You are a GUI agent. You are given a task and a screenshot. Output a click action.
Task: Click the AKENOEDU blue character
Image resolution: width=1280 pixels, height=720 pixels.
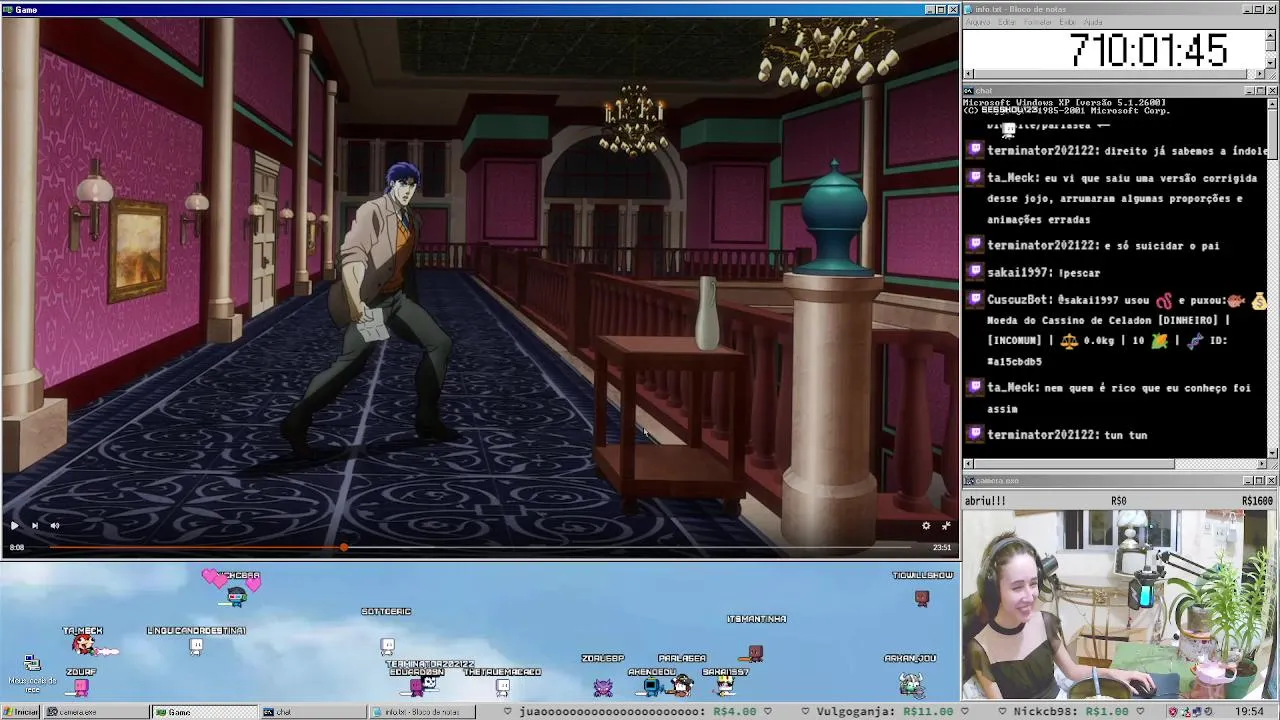click(651, 686)
